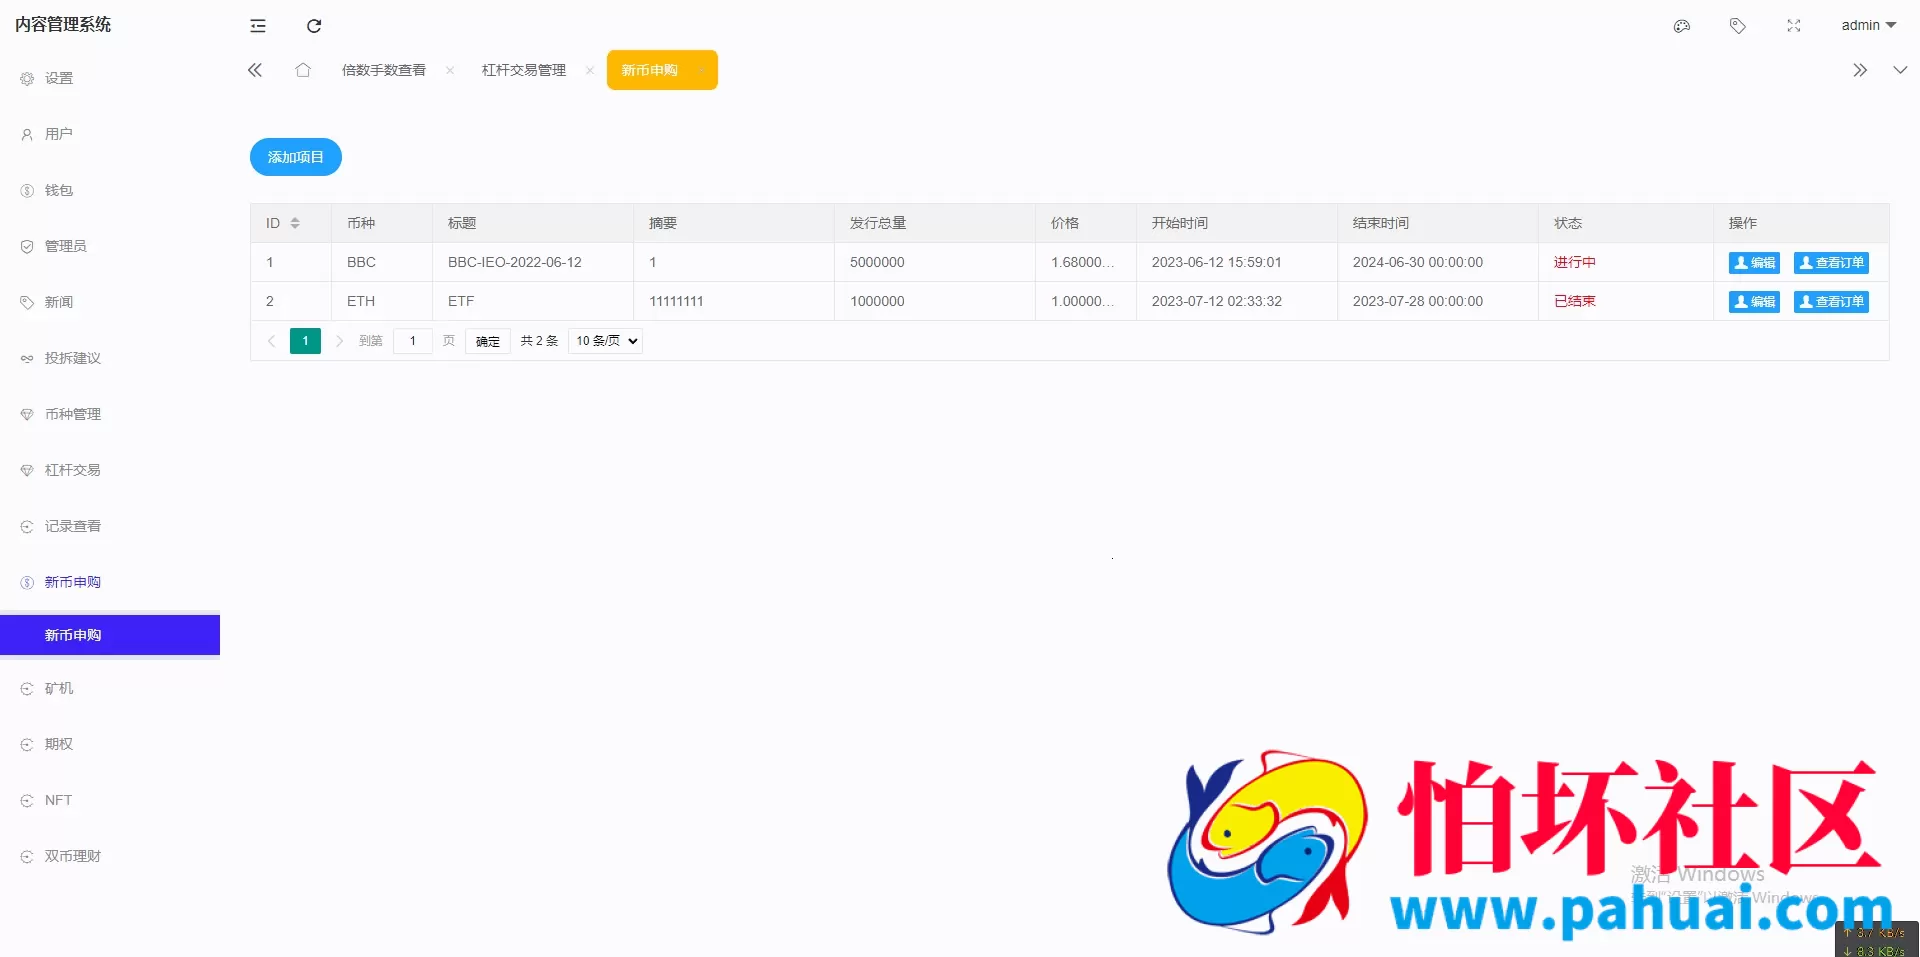This screenshot has width=1920, height=957.
Task: Confirm page jump with 确定 button
Action: 488,341
